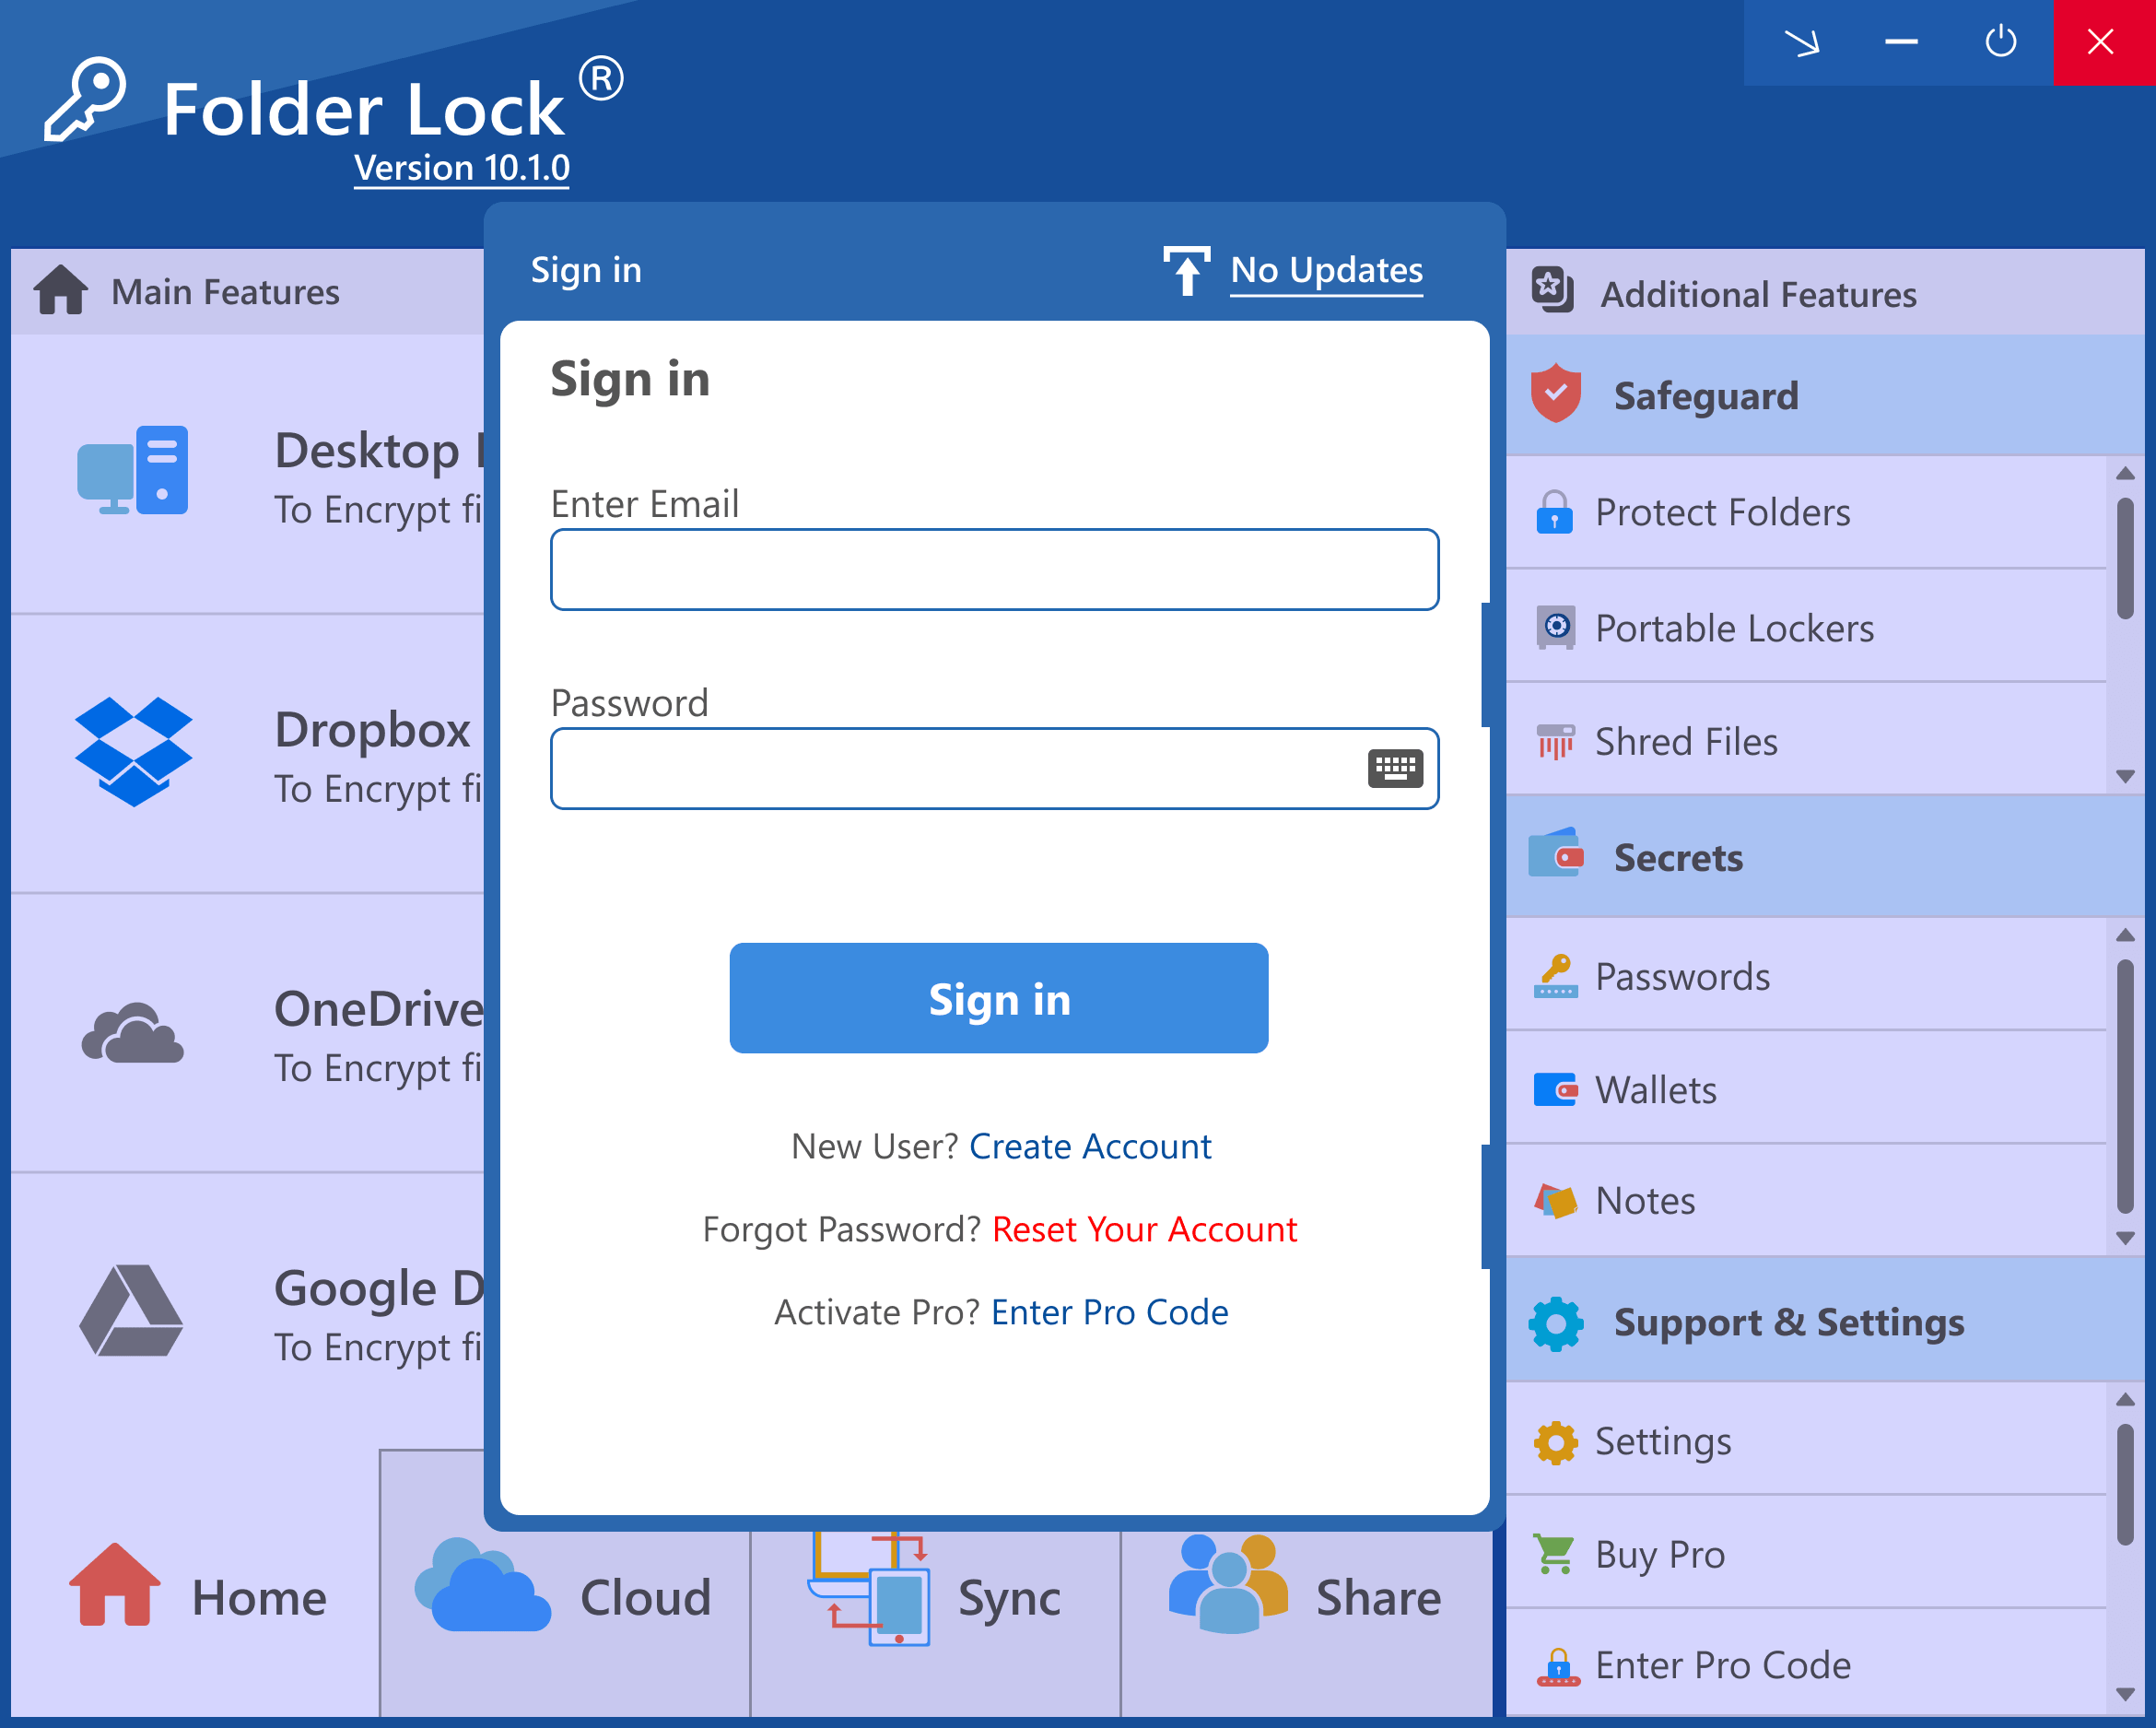Click the Safeguard list scrollbar thumb

tap(2125, 559)
